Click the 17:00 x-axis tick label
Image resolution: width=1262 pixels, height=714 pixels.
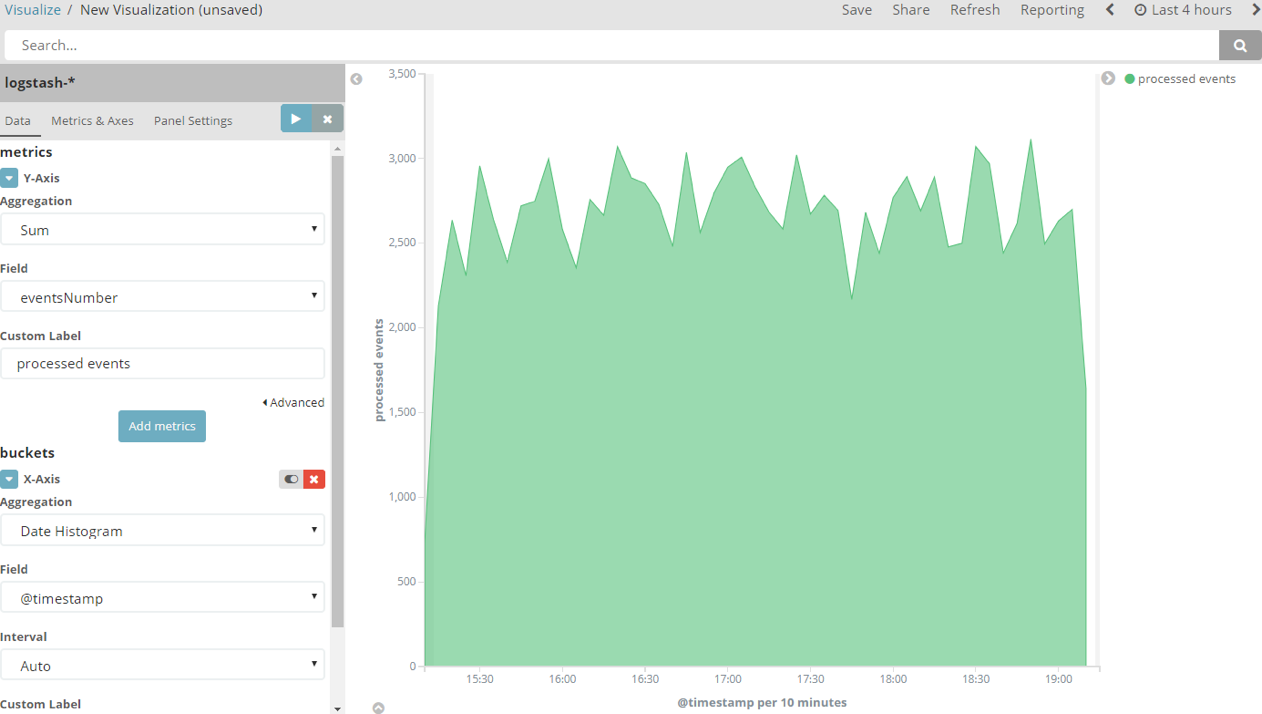point(728,679)
